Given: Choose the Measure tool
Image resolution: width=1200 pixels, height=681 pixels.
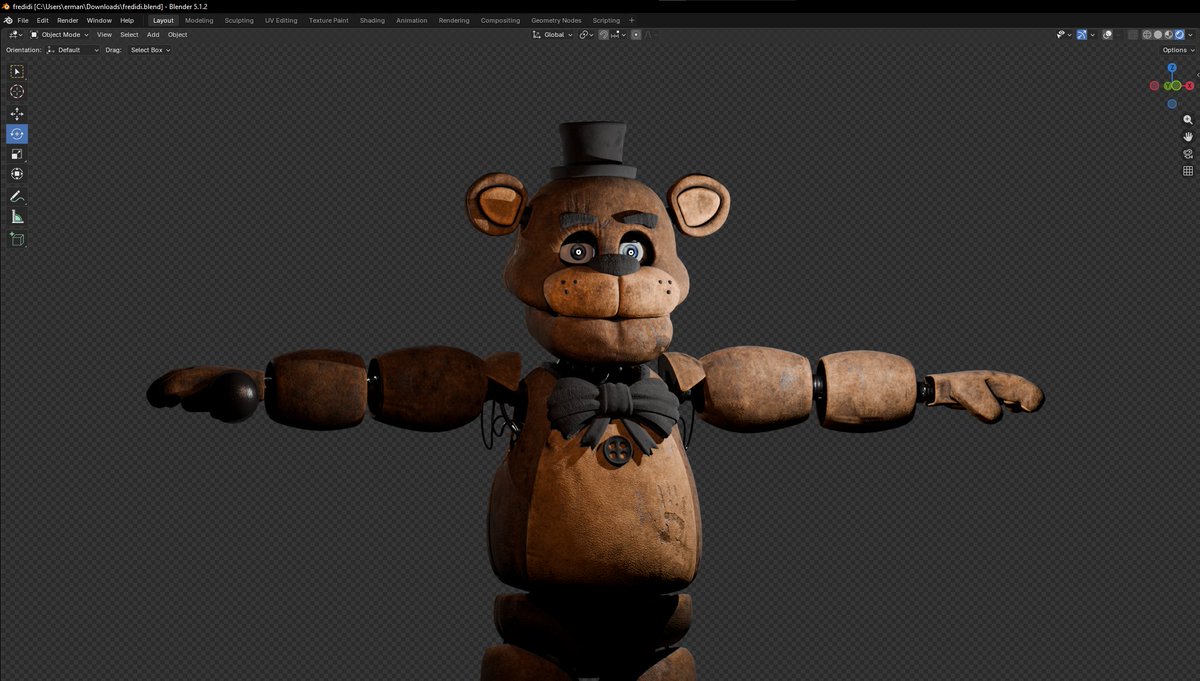Looking at the screenshot, I should pos(17,217).
